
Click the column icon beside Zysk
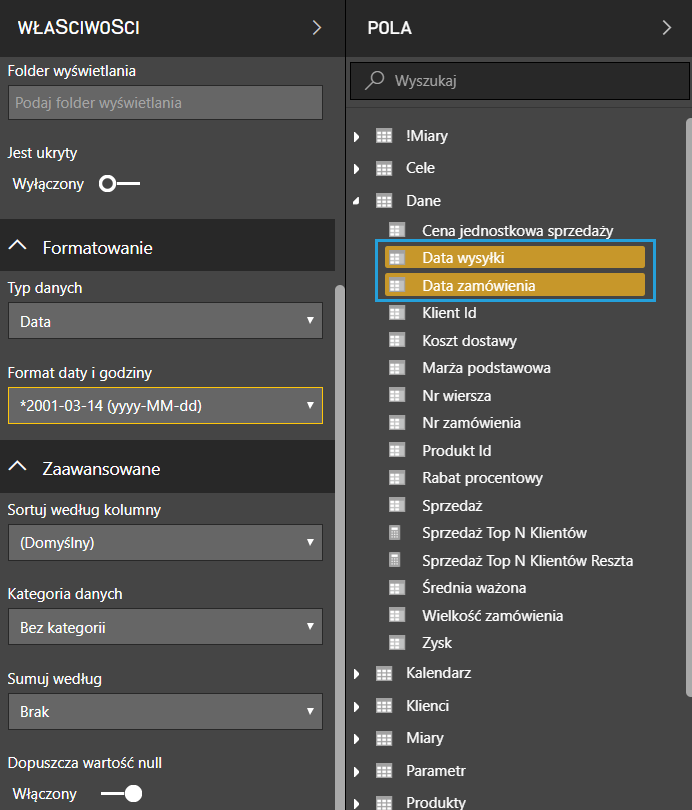point(395,642)
